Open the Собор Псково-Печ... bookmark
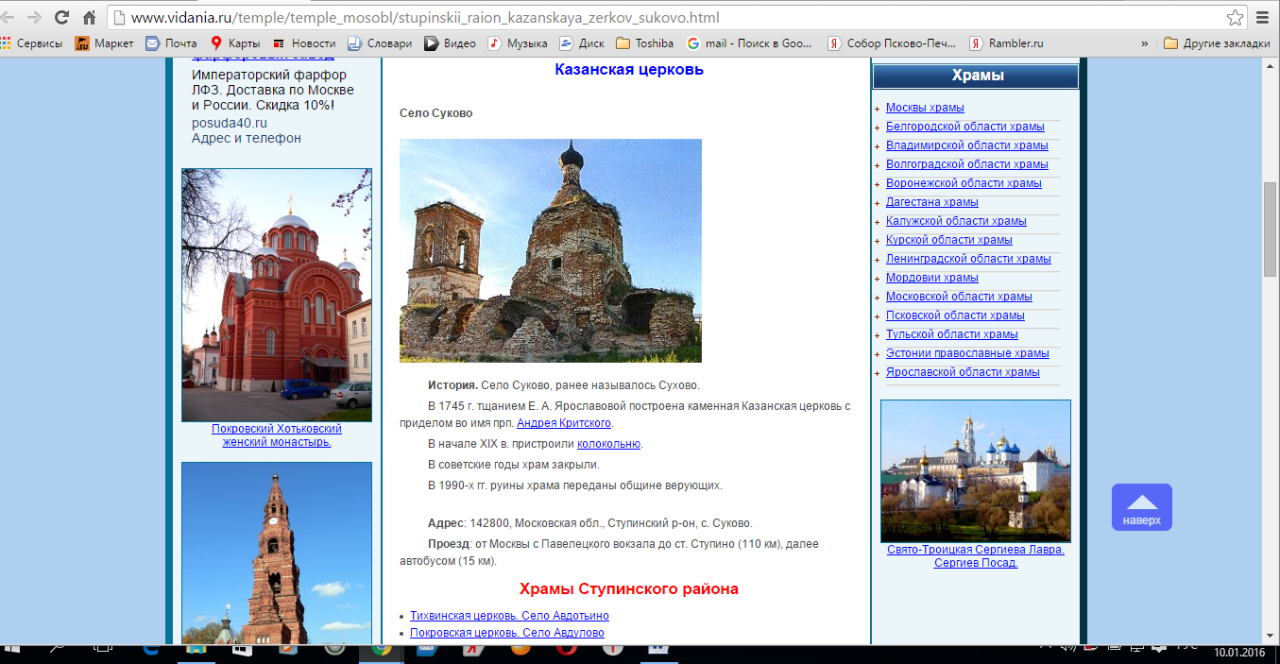This screenshot has height=664, width=1280. (x=892, y=43)
